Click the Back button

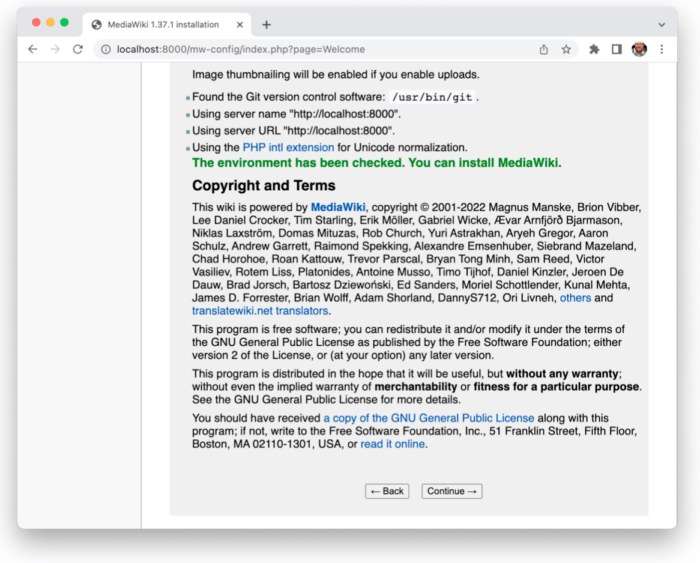coord(387,491)
